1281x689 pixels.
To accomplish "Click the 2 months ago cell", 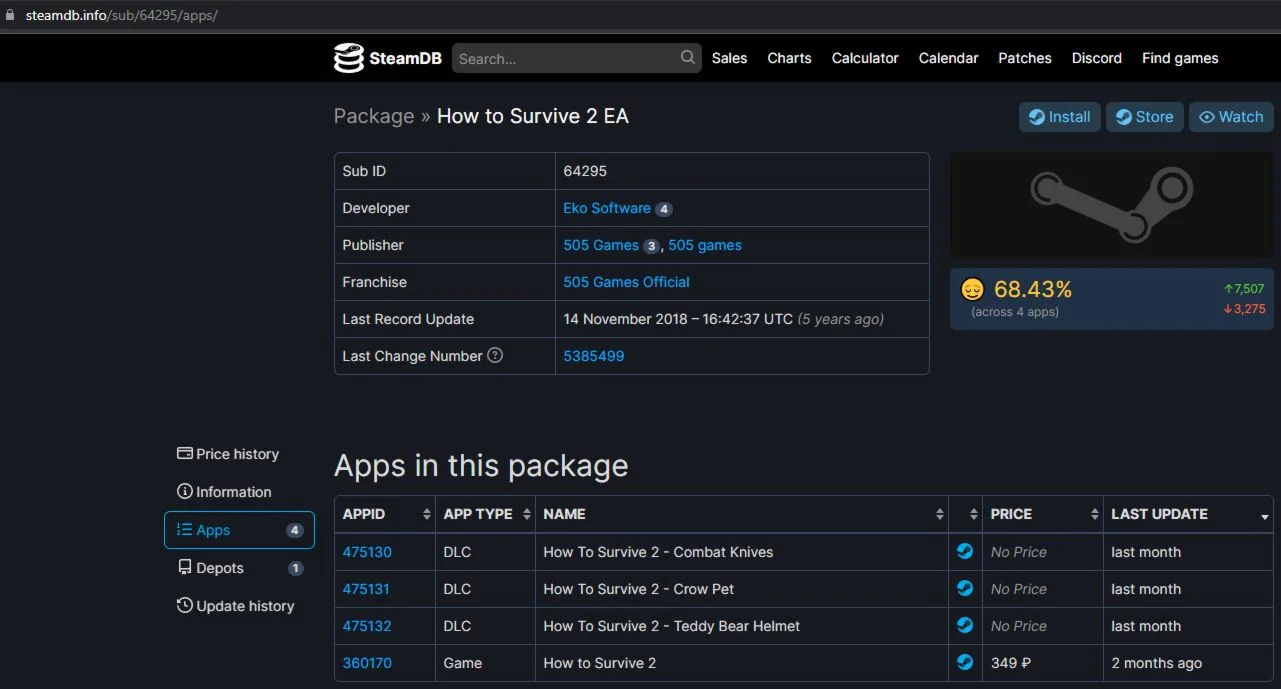I will (x=1189, y=663).
